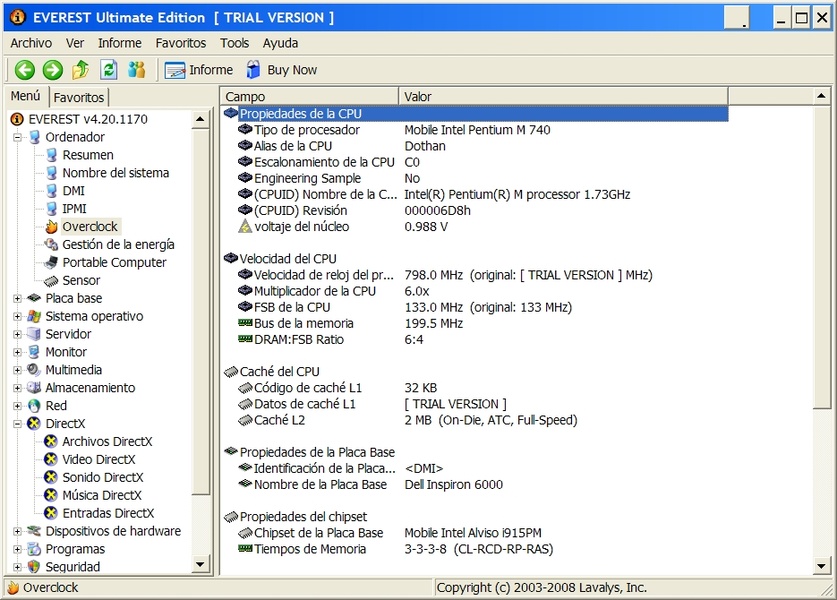Open Video DirectX in the tree
Image resolution: width=837 pixels, height=600 pixels.
[98, 460]
